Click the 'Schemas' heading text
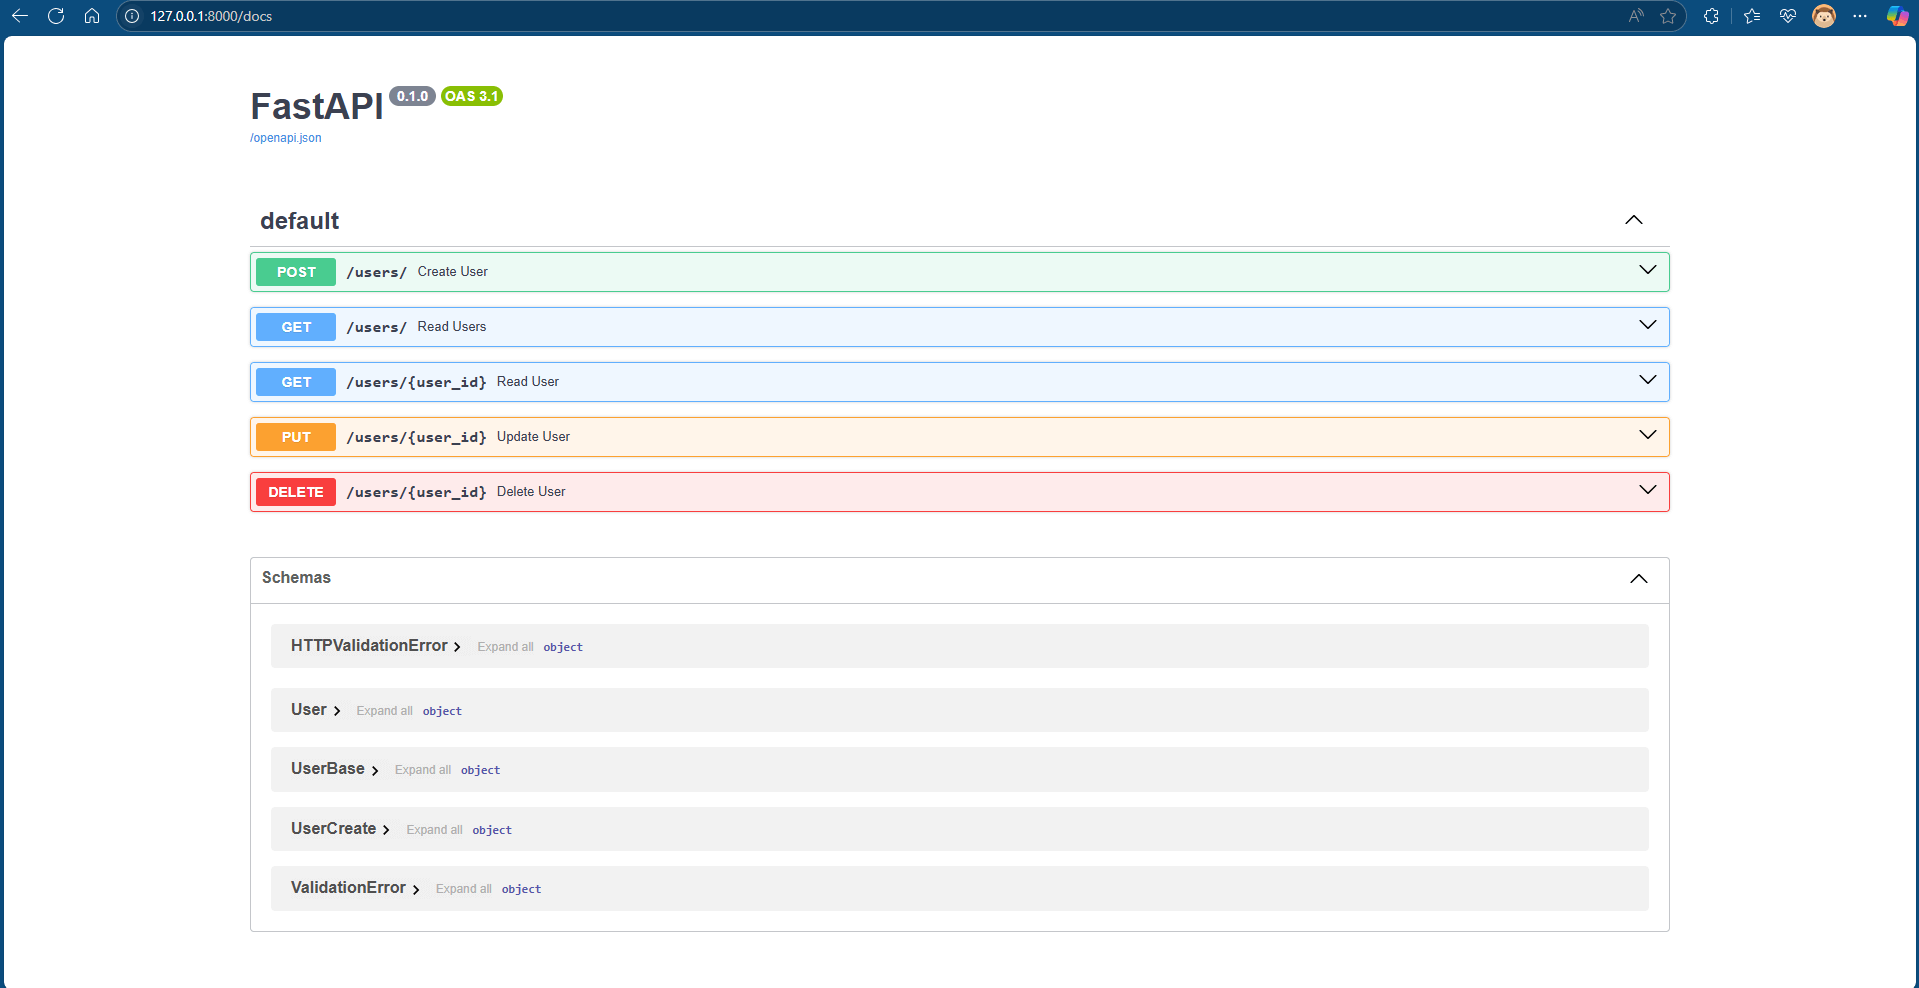 click(x=296, y=578)
